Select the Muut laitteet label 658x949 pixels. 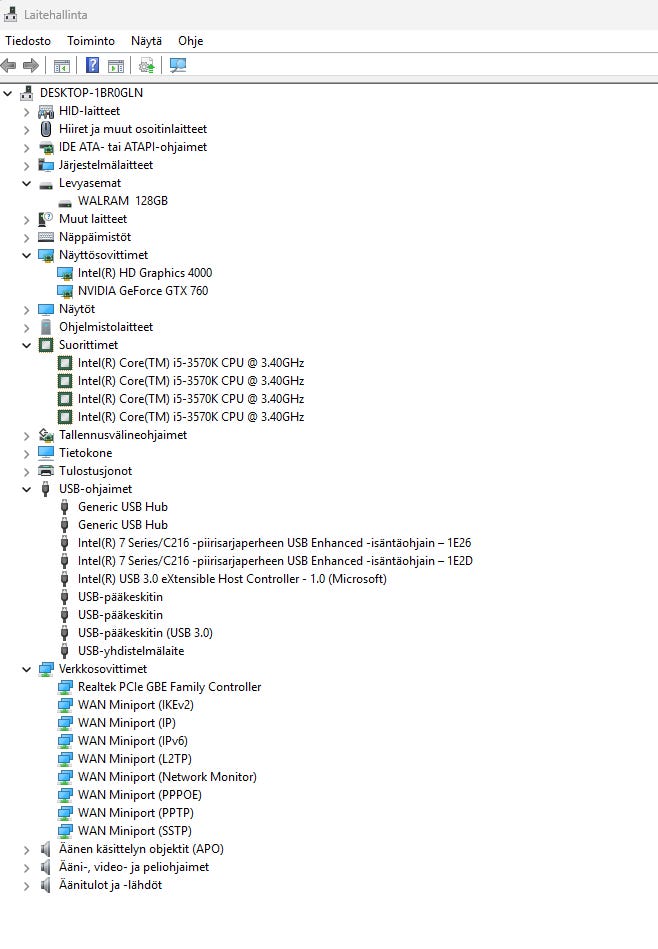coord(93,219)
